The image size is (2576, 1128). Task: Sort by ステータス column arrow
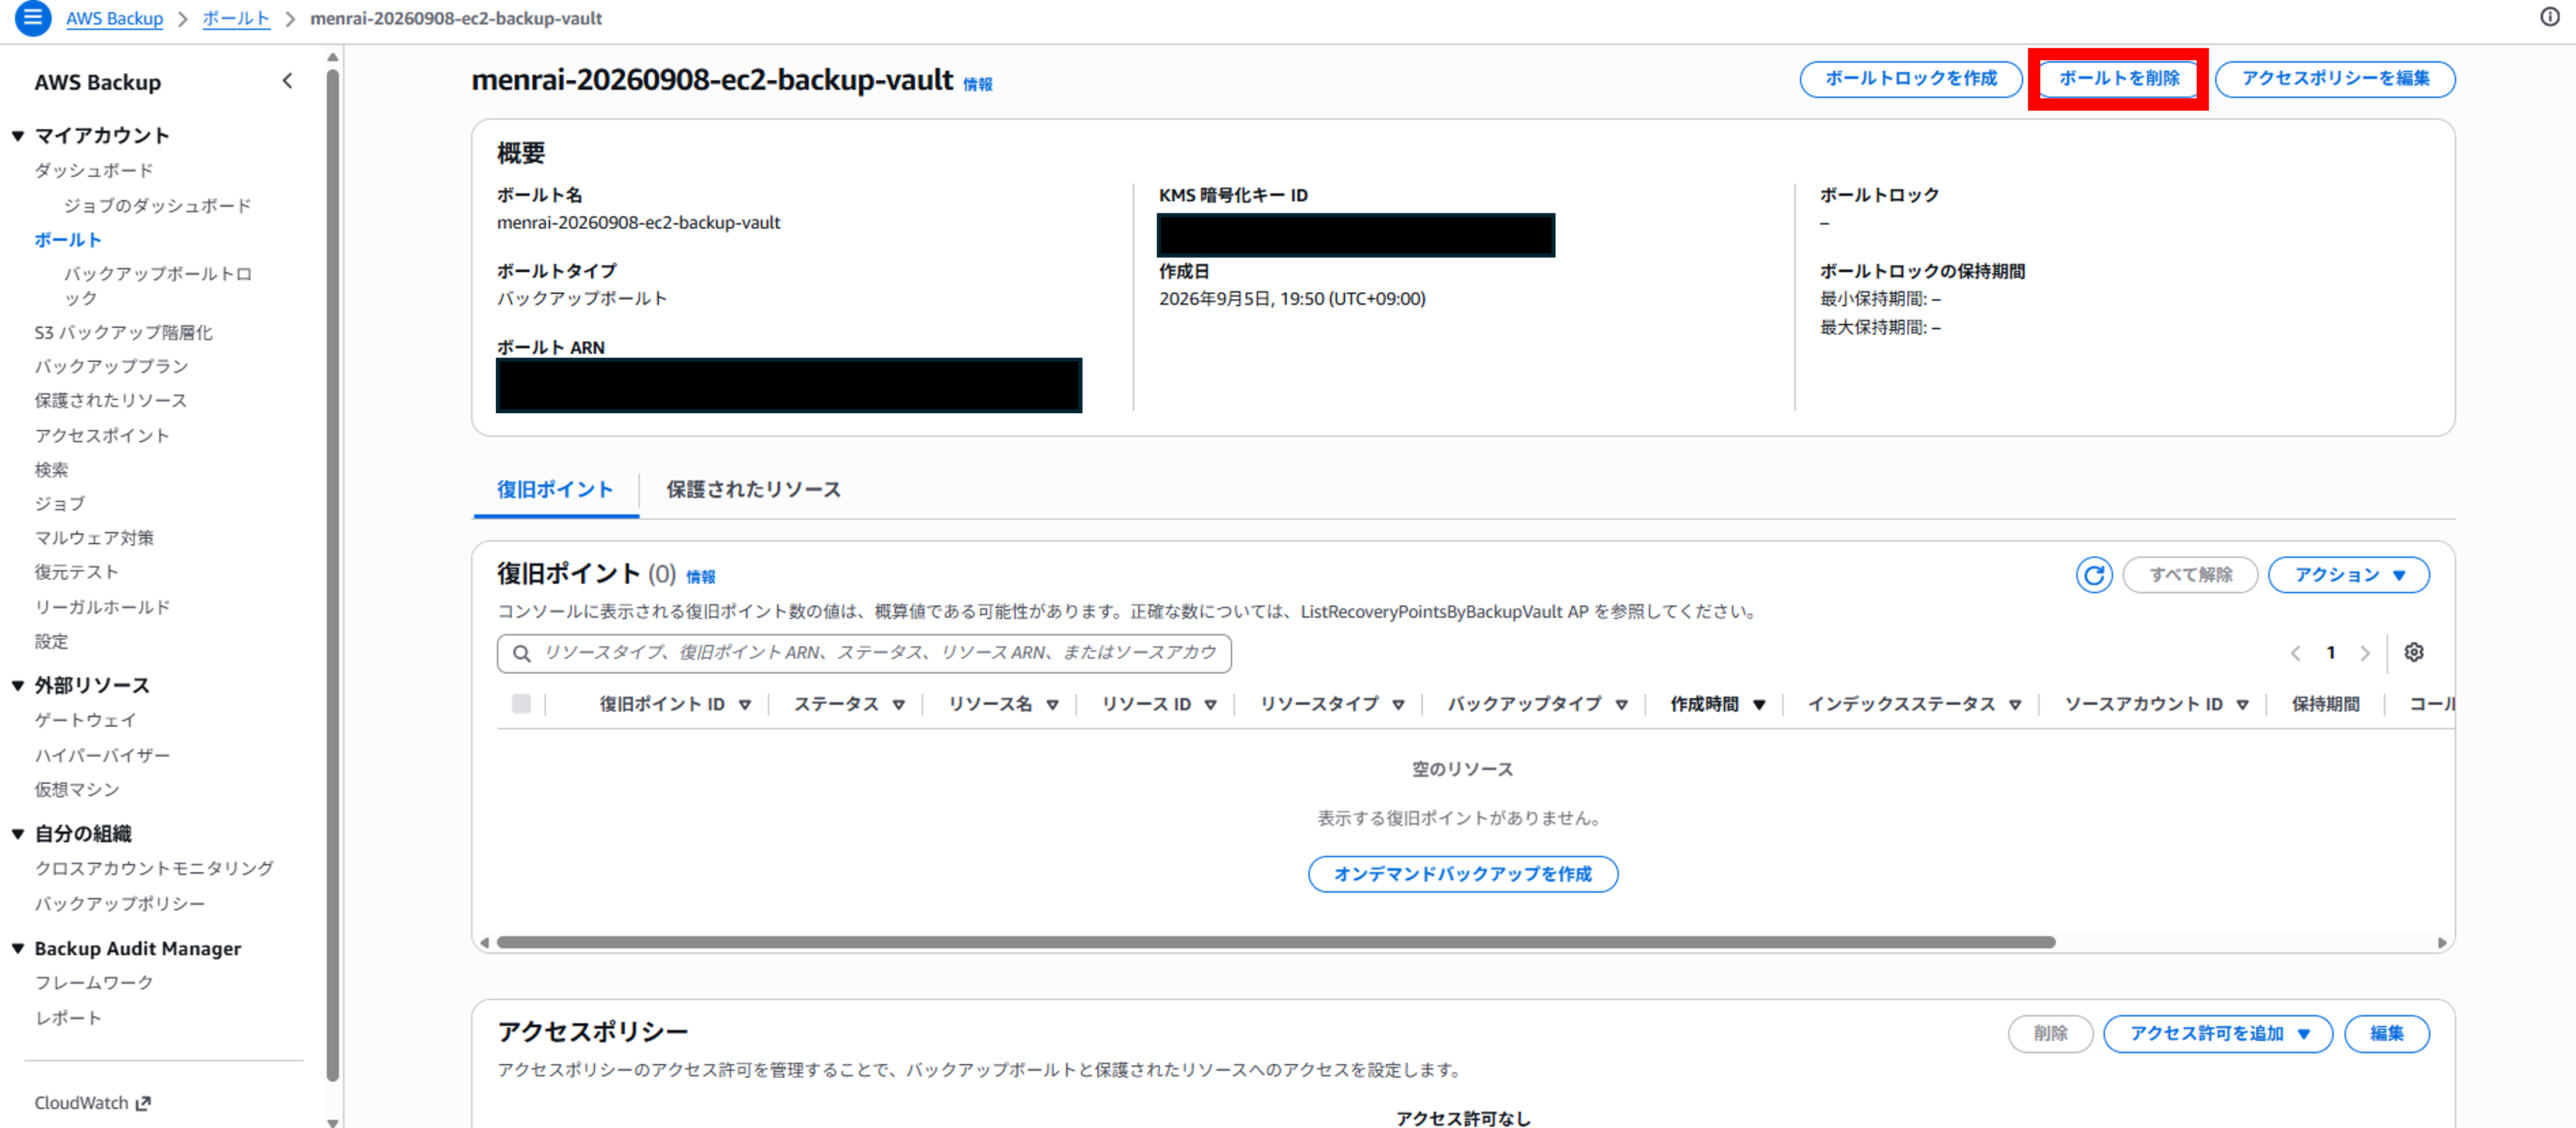pos(898,704)
